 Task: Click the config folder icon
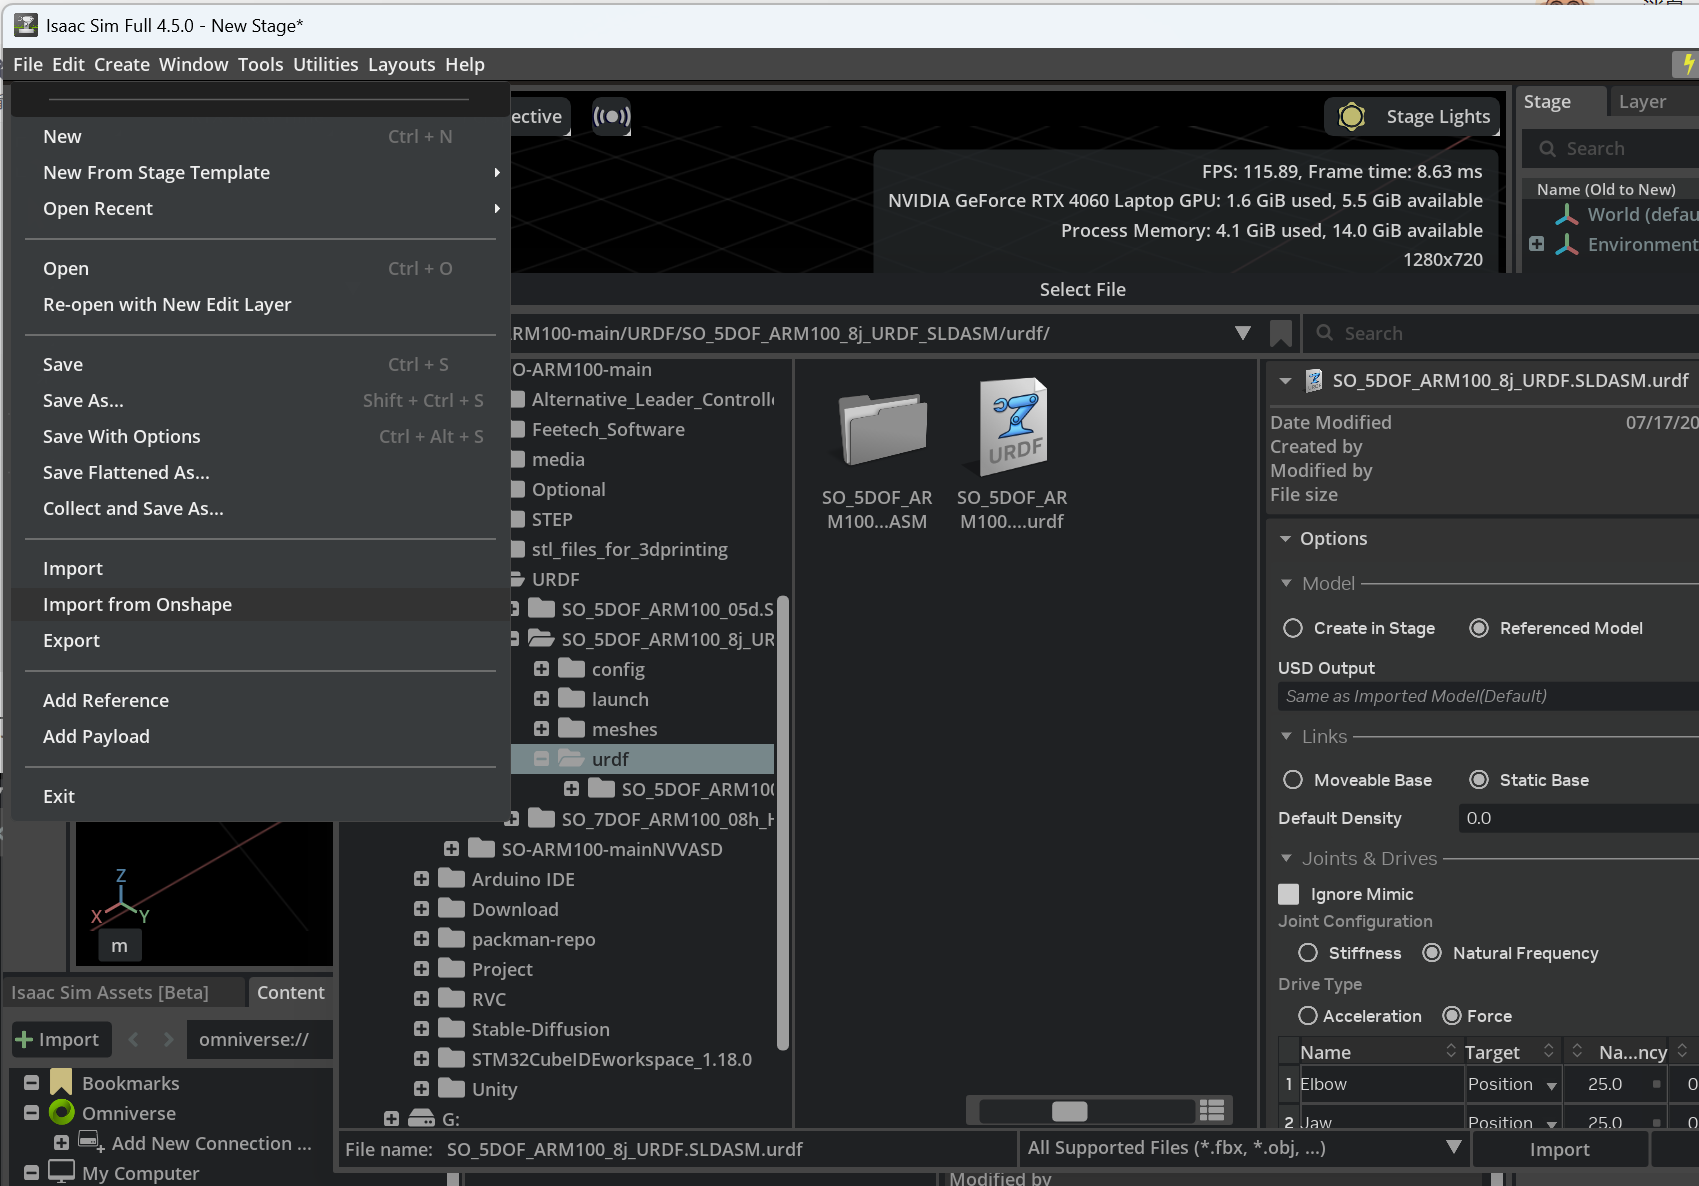[571, 668]
